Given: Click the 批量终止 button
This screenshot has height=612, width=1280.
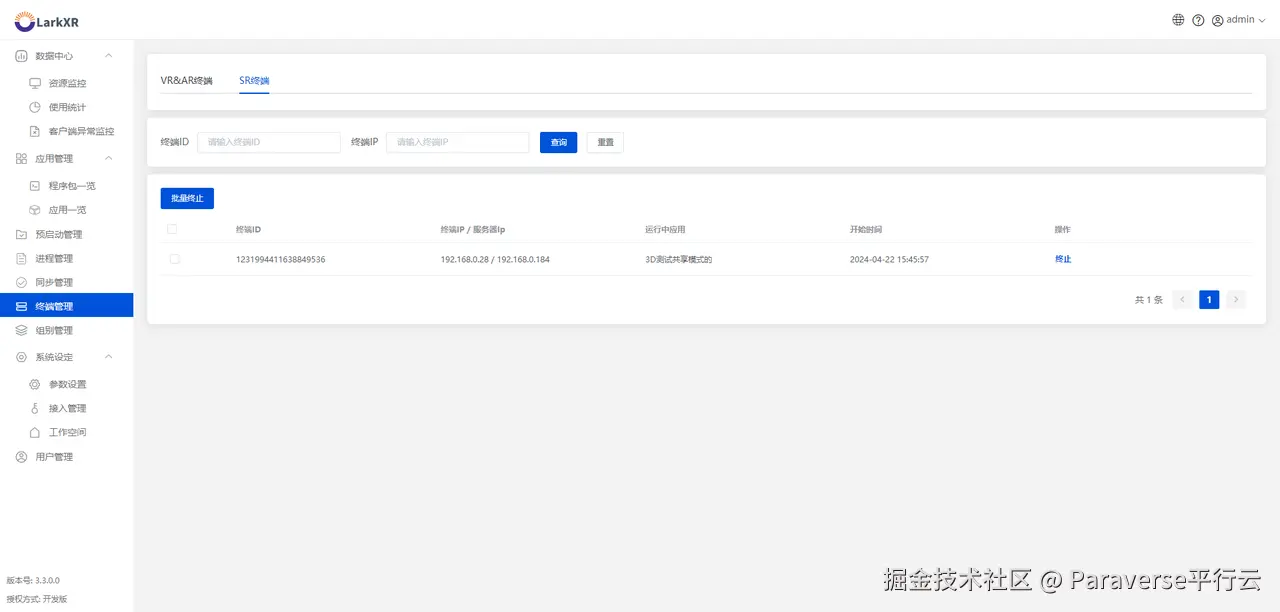Looking at the screenshot, I should tap(187, 199).
